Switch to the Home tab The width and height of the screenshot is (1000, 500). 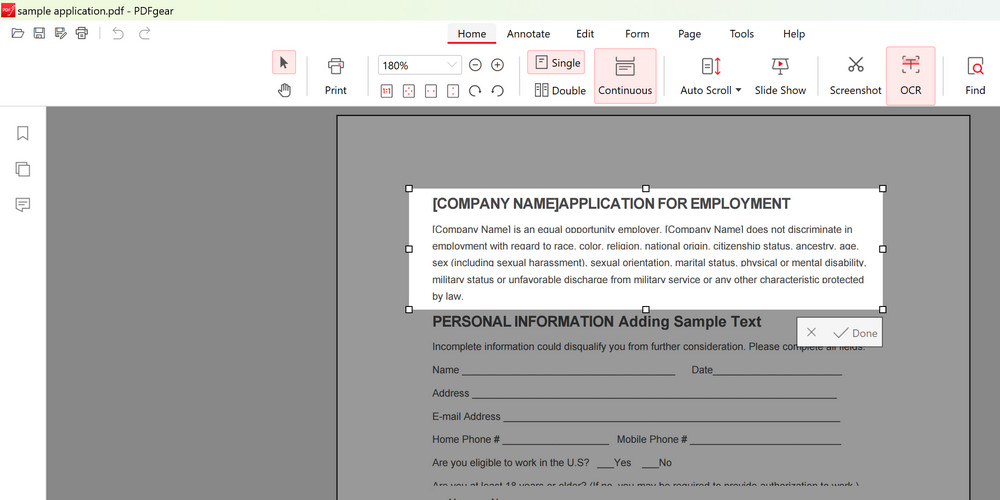(x=471, y=34)
